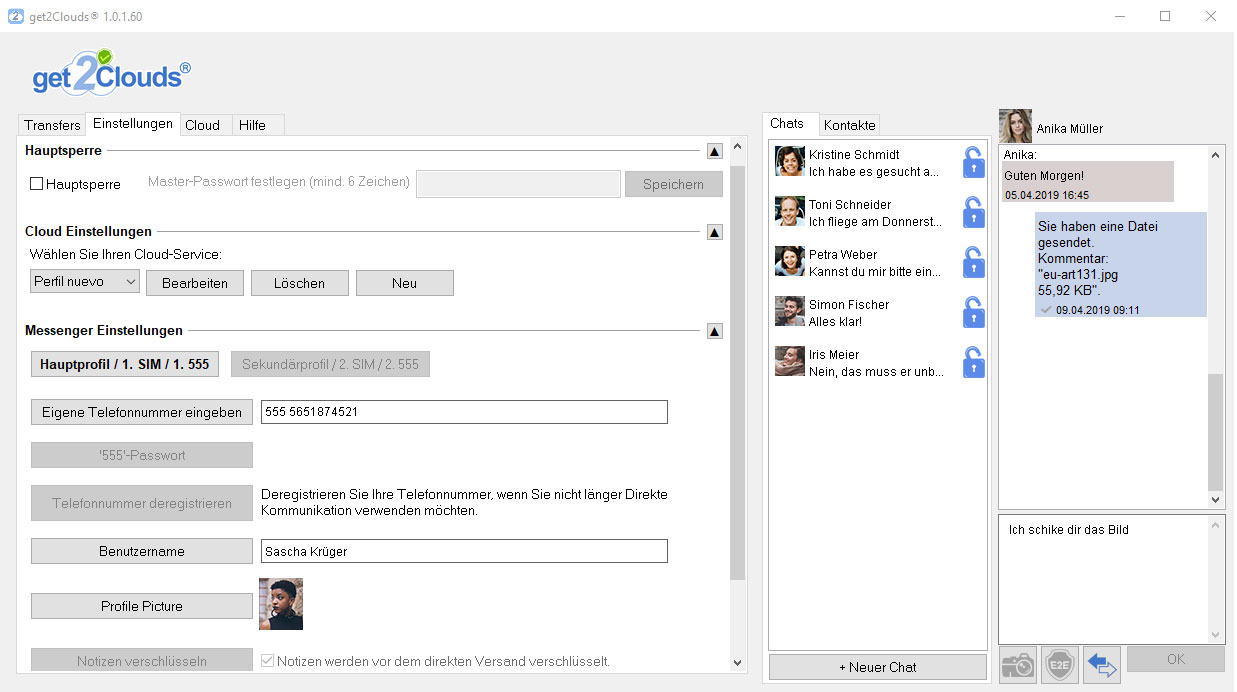Click the master password input field

point(518,184)
